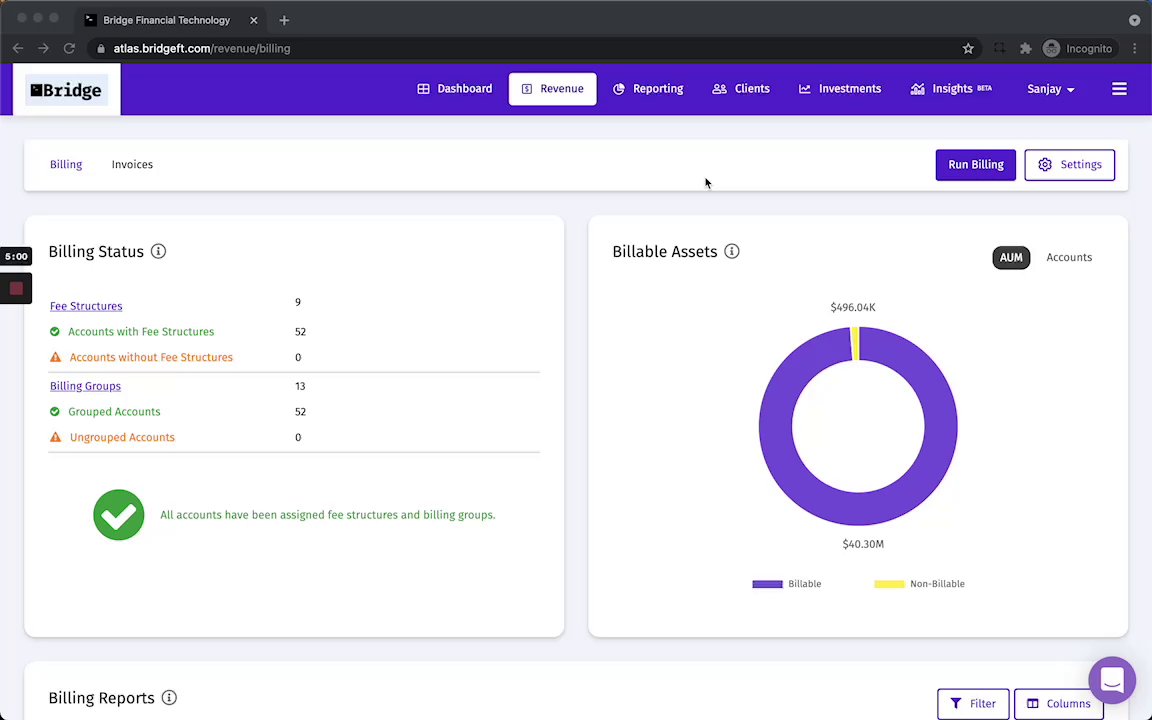Open Chrome three-dot menu
The height and width of the screenshot is (720, 1152).
pyautogui.click(x=1134, y=48)
